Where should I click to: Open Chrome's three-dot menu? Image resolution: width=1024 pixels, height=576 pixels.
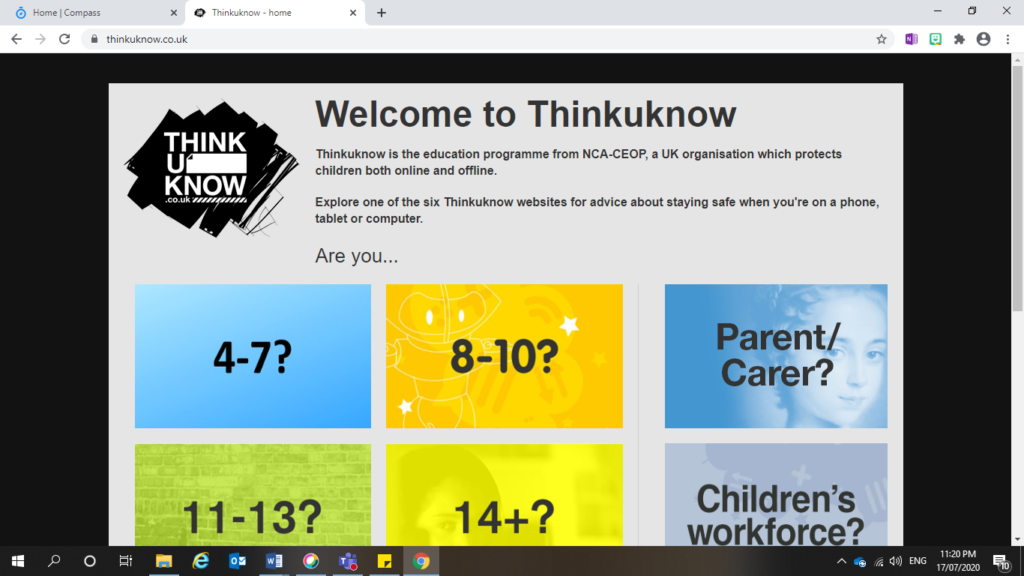click(1008, 39)
